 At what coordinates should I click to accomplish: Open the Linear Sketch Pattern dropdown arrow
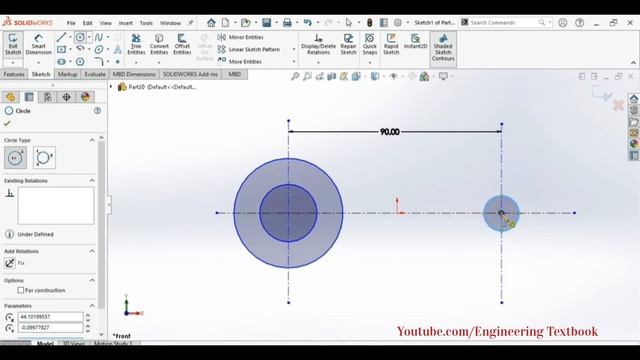tap(294, 49)
